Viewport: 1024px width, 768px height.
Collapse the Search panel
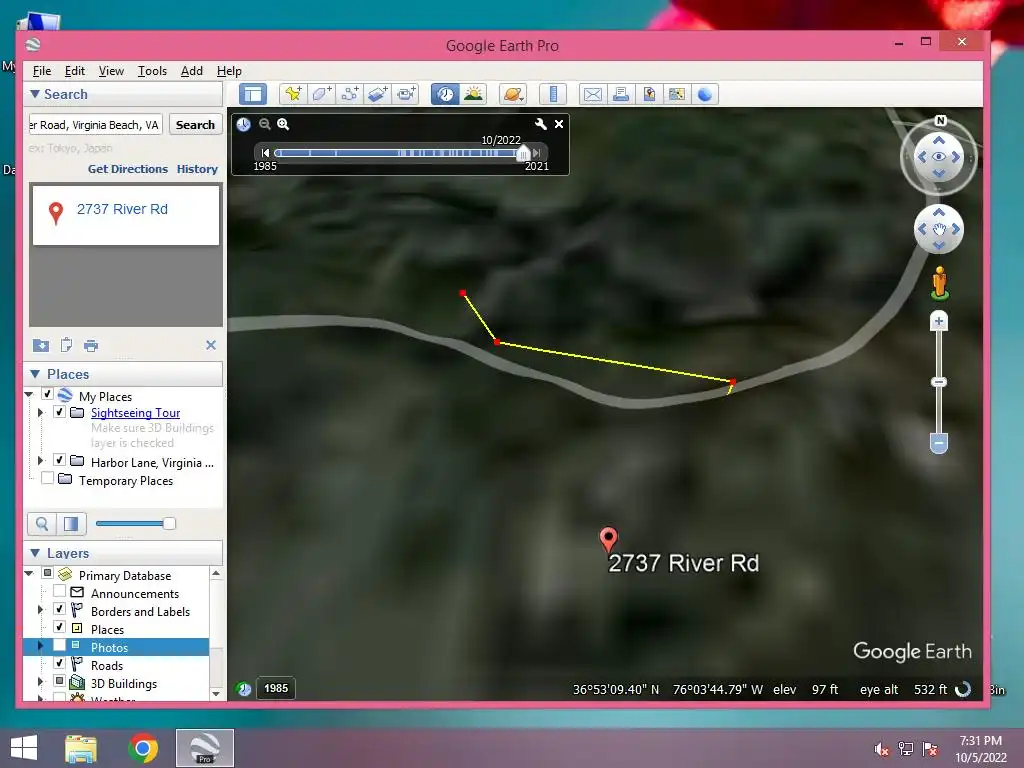(x=35, y=94)
